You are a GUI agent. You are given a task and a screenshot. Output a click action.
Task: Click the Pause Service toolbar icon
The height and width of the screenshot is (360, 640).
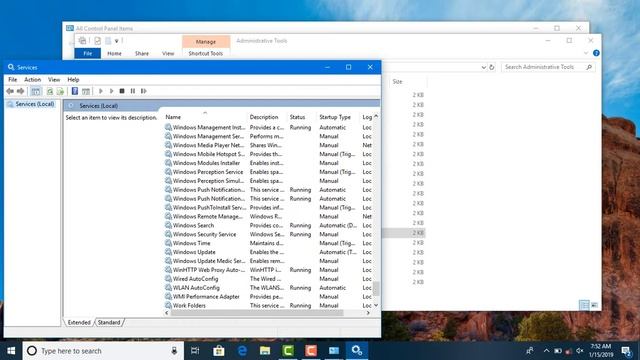pyautogui.click(x=133, y=91)
